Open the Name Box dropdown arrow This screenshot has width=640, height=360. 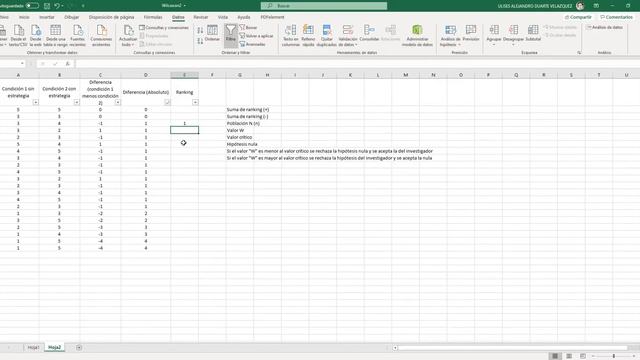pos(22,64)
